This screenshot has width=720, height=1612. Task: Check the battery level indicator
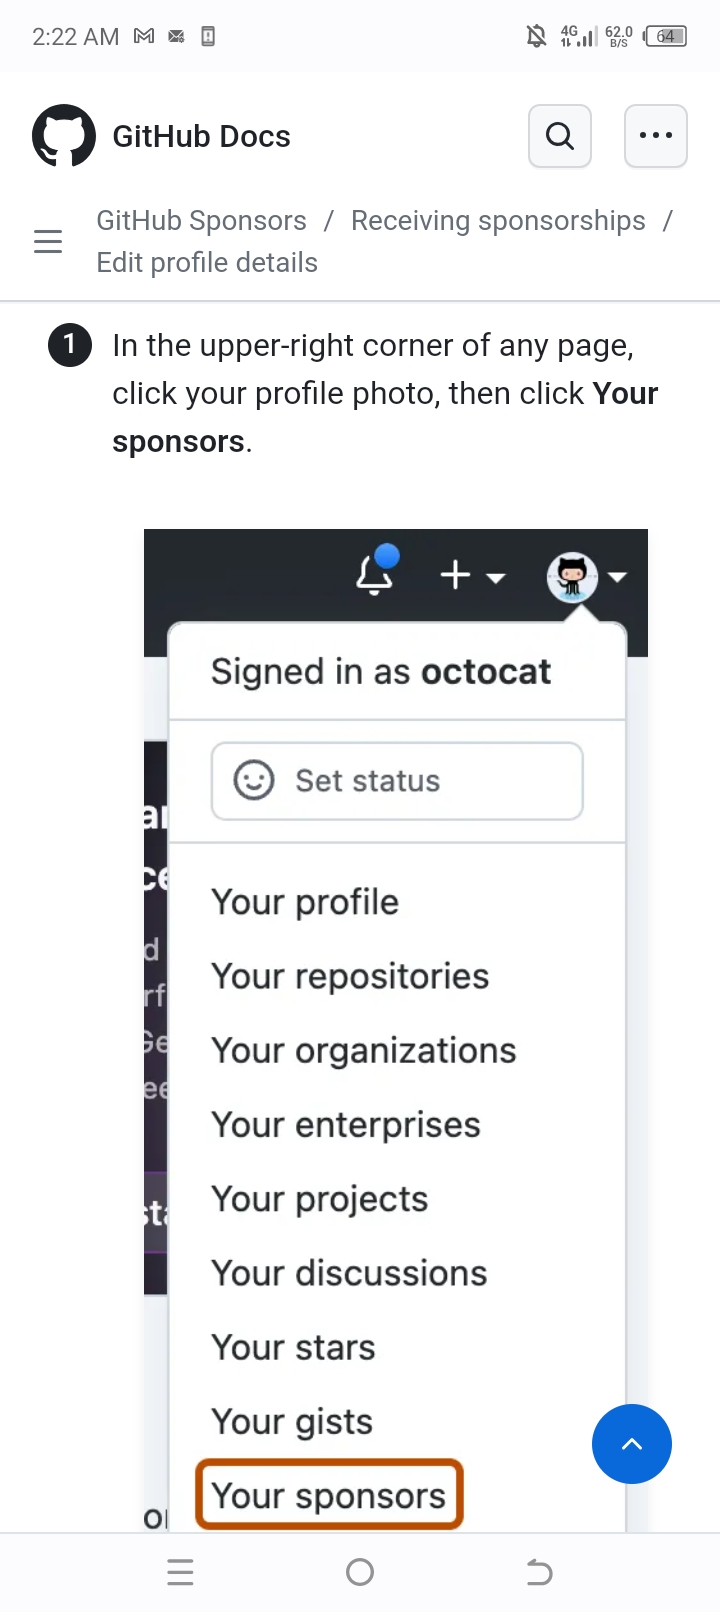coord(664,36)
